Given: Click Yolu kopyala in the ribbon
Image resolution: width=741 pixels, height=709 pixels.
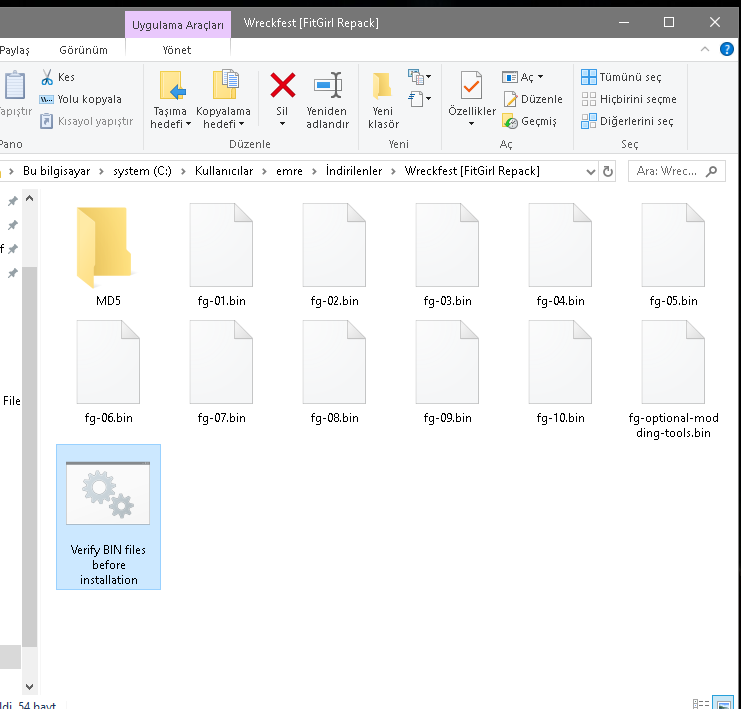Looking at the screenshot, I should 81,99.
